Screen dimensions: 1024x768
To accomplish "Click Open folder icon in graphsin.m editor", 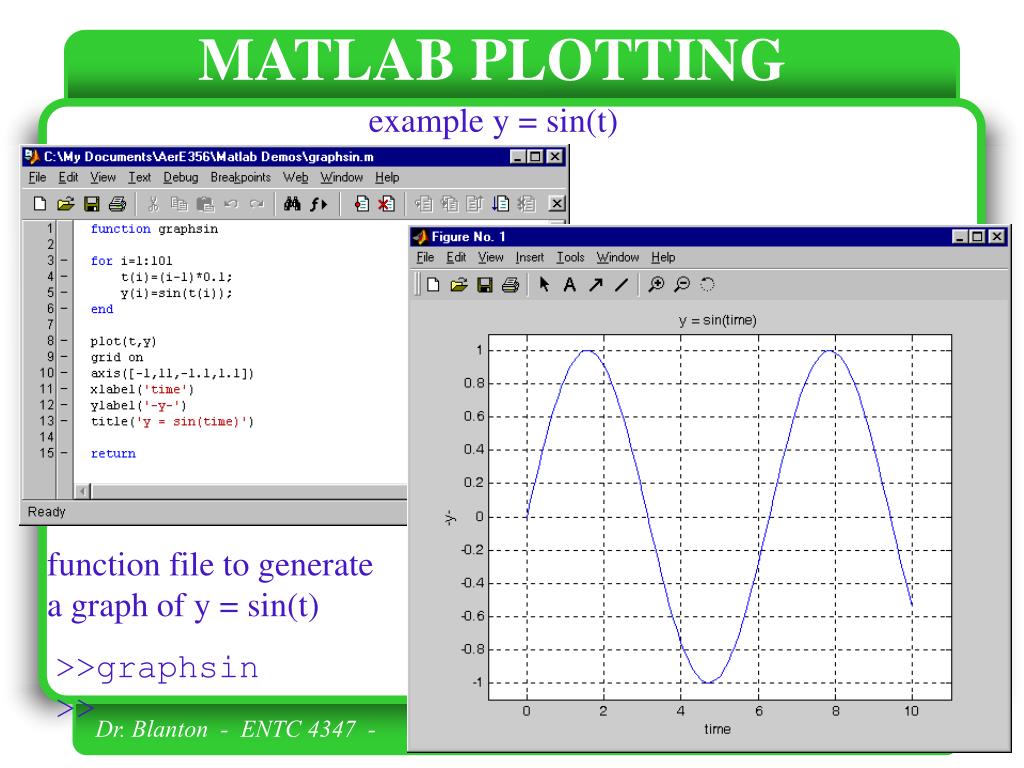I will [x=65, y=204].
